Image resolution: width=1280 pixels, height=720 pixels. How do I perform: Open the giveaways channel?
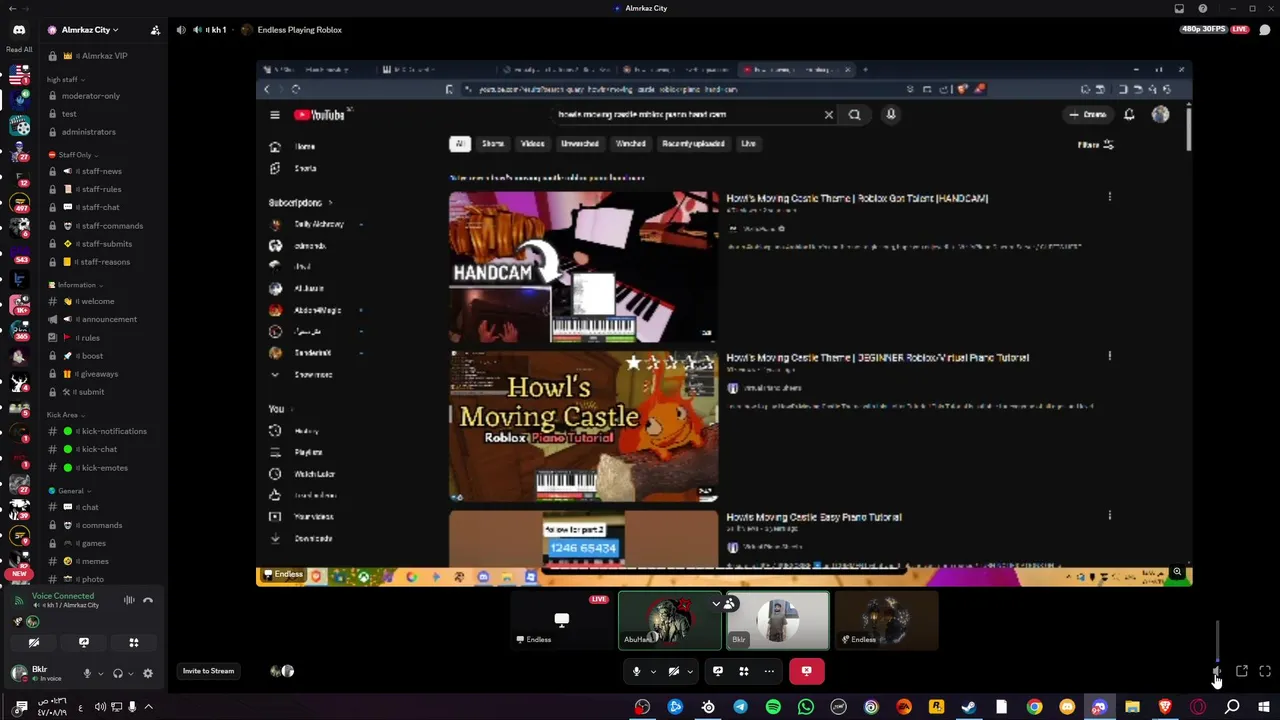pos(100,374)
